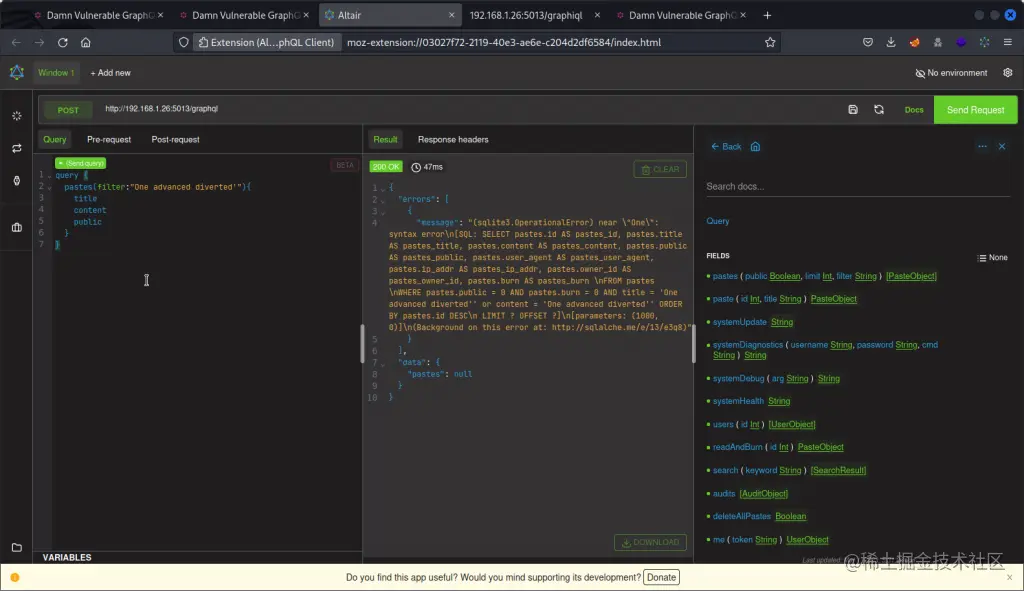Collapse the data object fold arrow
Screen dimensions: 1024x591
[383, 363]
